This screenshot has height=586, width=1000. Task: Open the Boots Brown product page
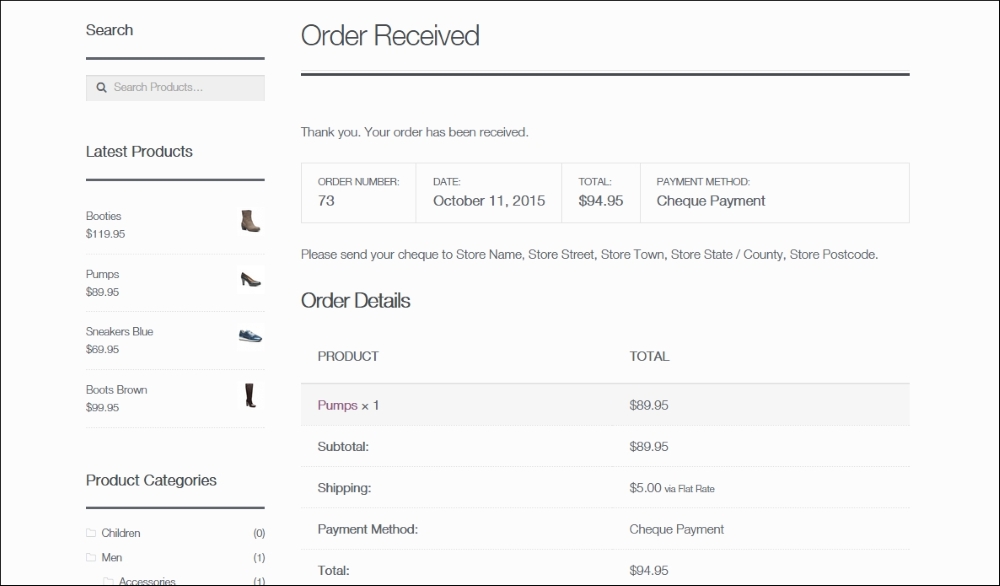[x=115, y=389]
